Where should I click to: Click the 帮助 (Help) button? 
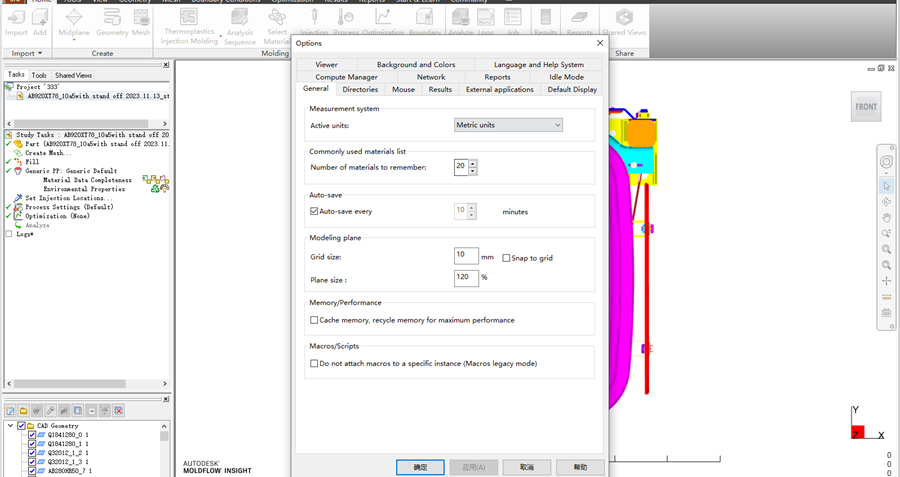click(x=580, y=467)
